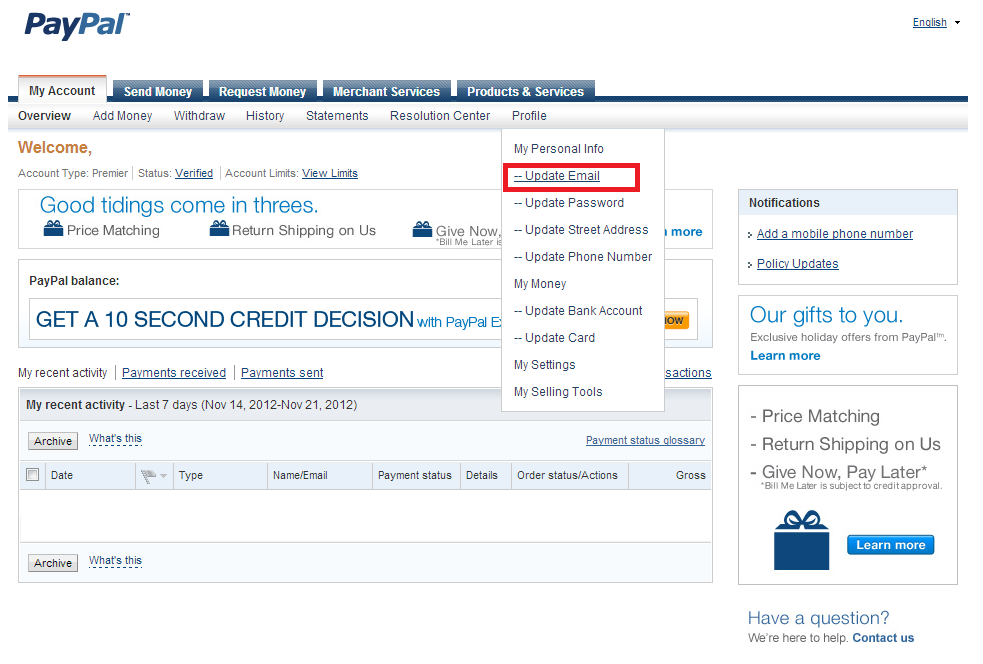Switch to the Merchant Services tab
This screenshot has height=664, width=983.
tap(386, 91)
